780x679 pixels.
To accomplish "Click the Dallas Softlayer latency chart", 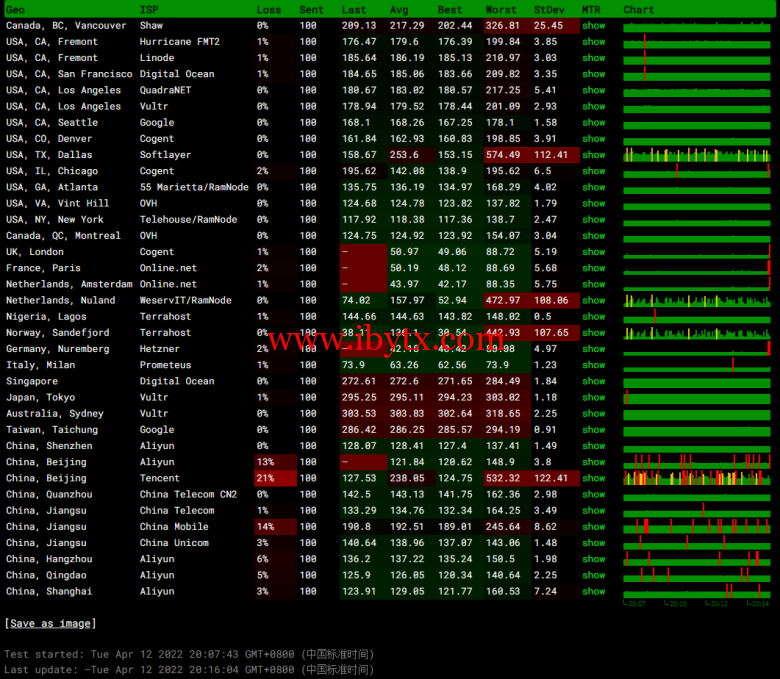I will (x=696, y=155).
